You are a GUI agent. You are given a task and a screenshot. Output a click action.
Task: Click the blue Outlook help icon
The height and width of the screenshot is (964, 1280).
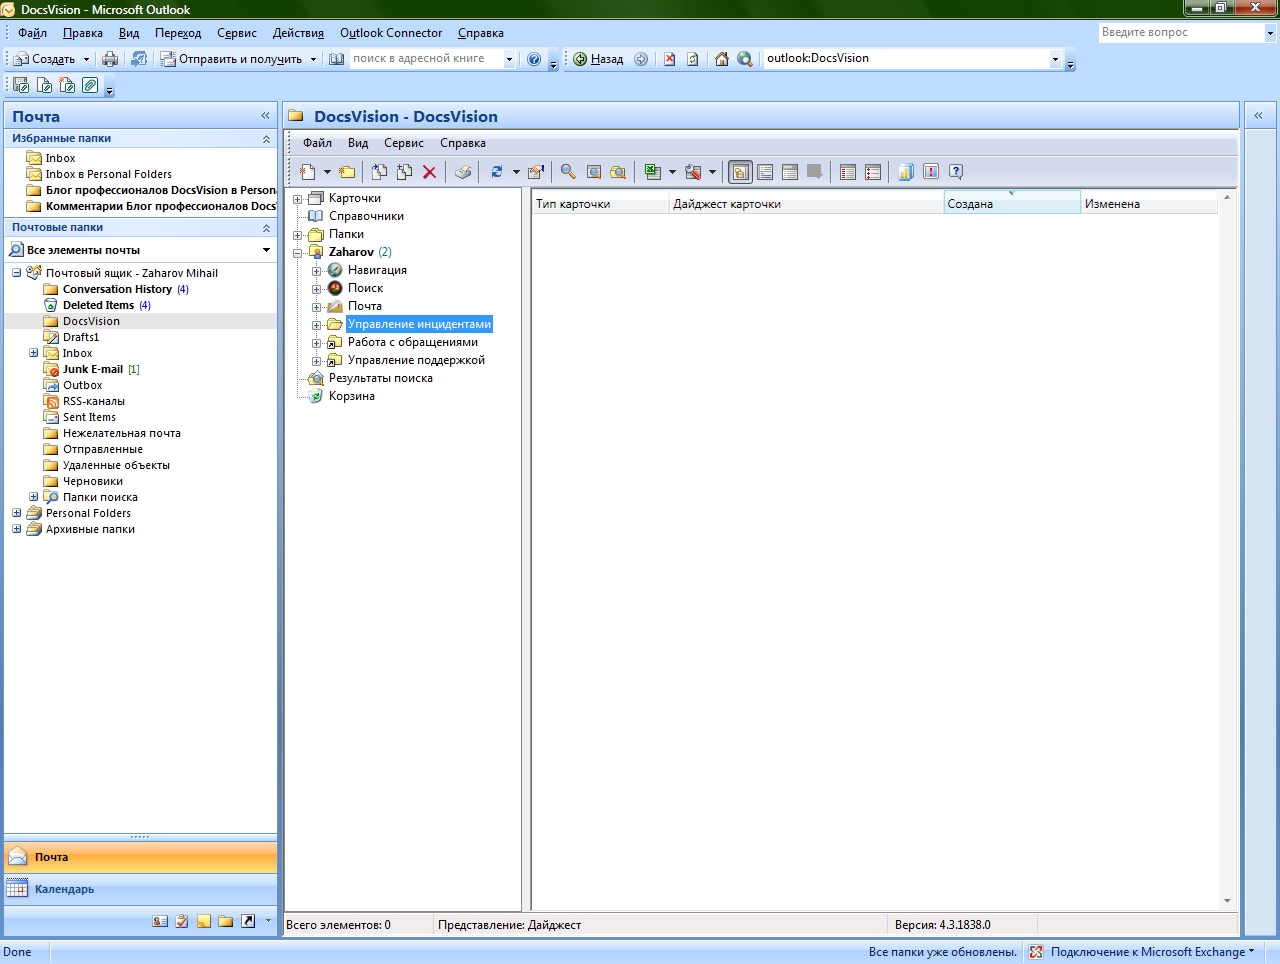(534, 59)
